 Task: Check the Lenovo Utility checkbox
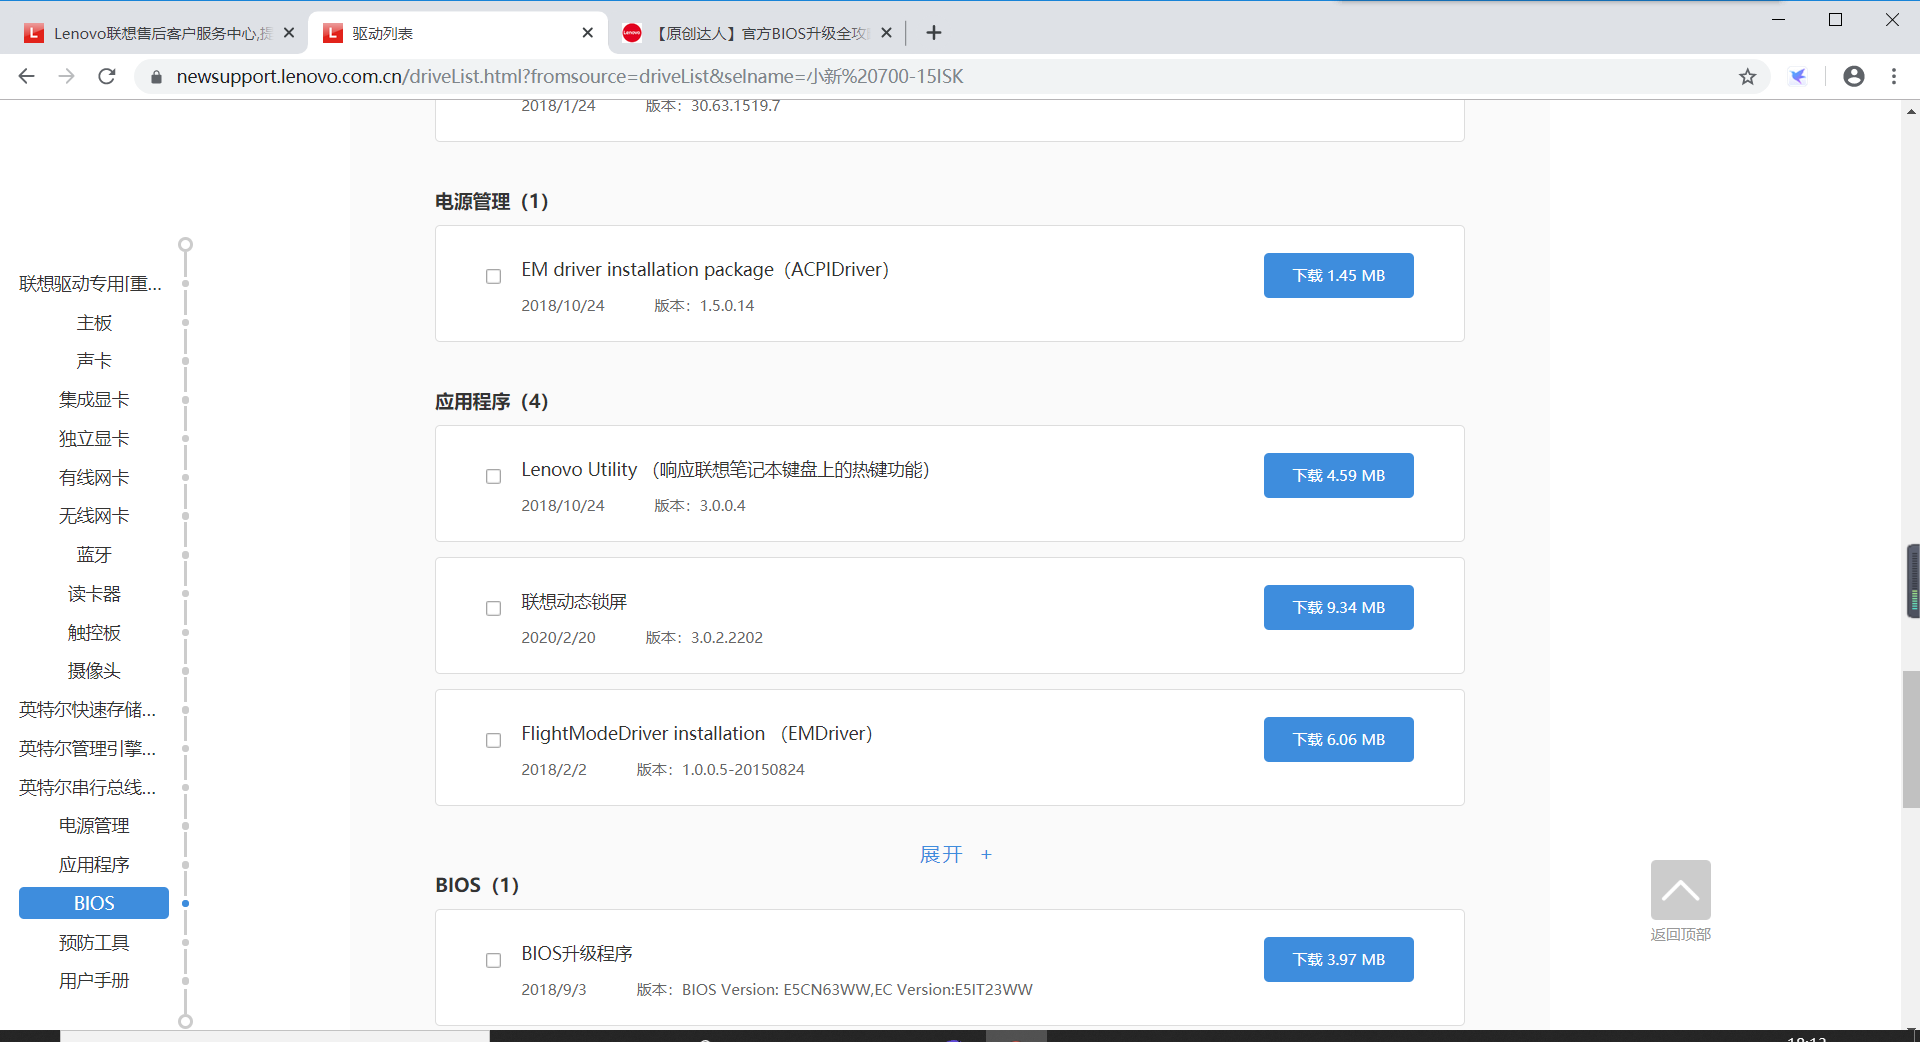[493, 477]
